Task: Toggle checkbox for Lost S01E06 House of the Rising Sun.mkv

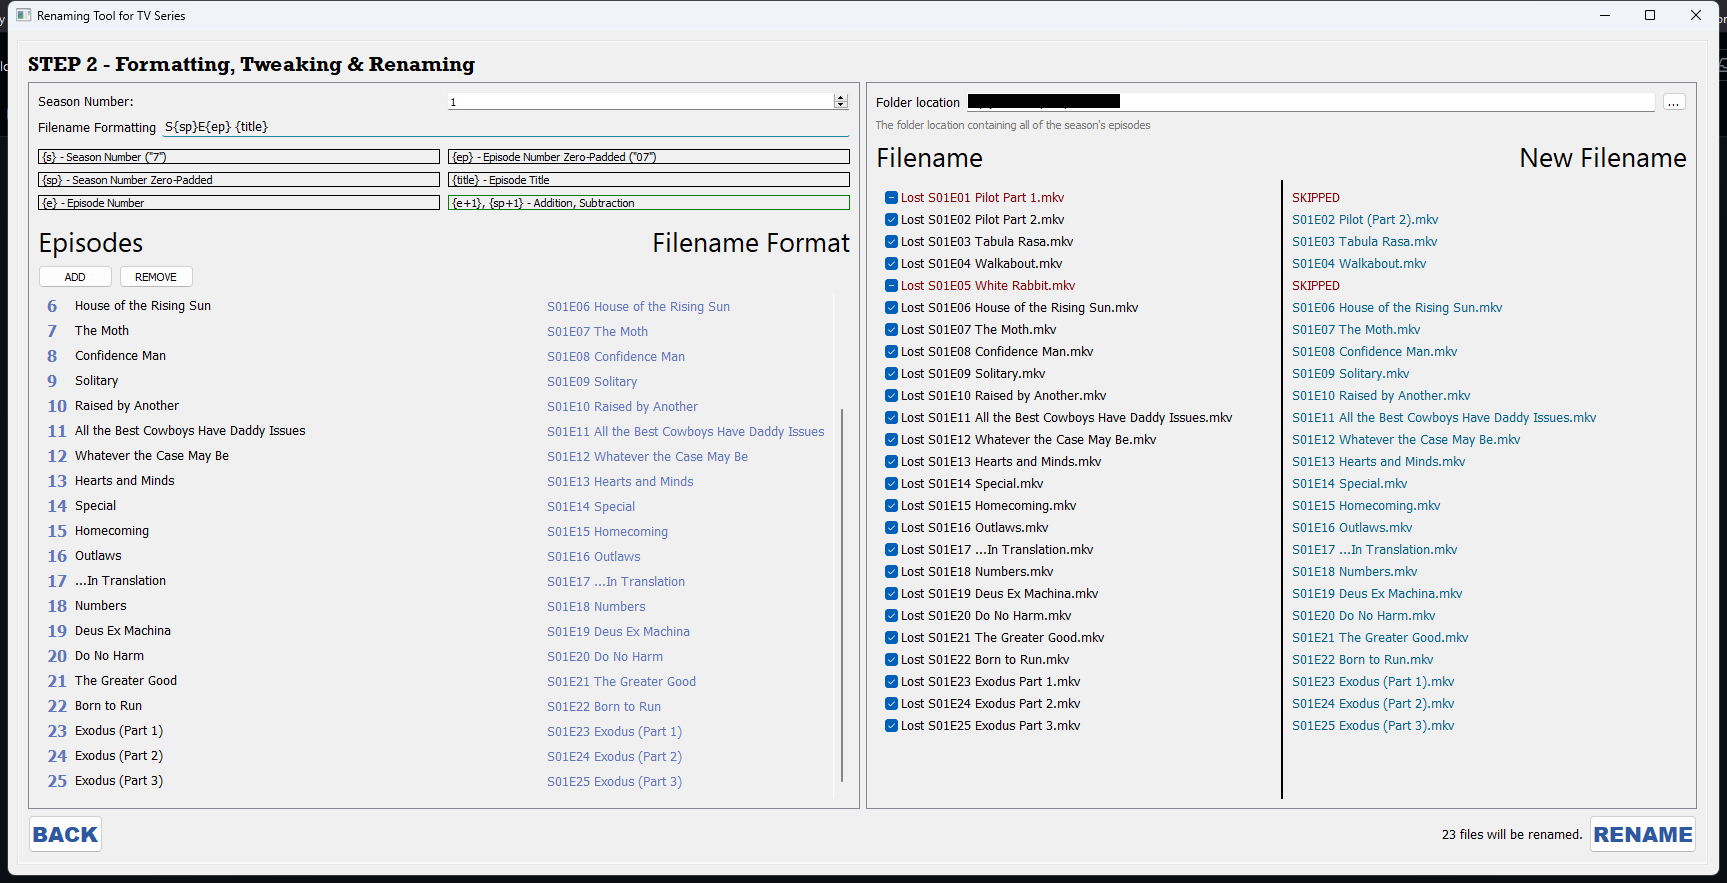Action: click(891, 308)
